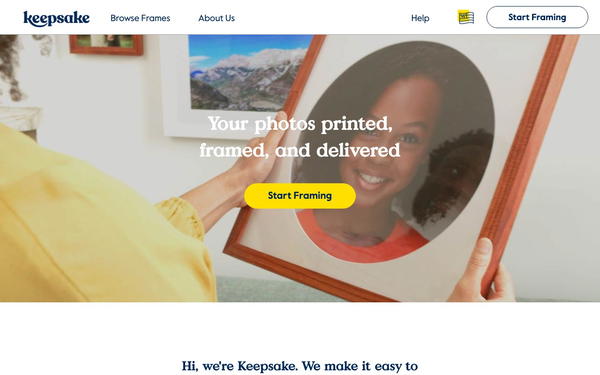The width and height of the screenshot is (600, 375).
Task: Open the country flag selector icon
Action: tap(466, 17)
